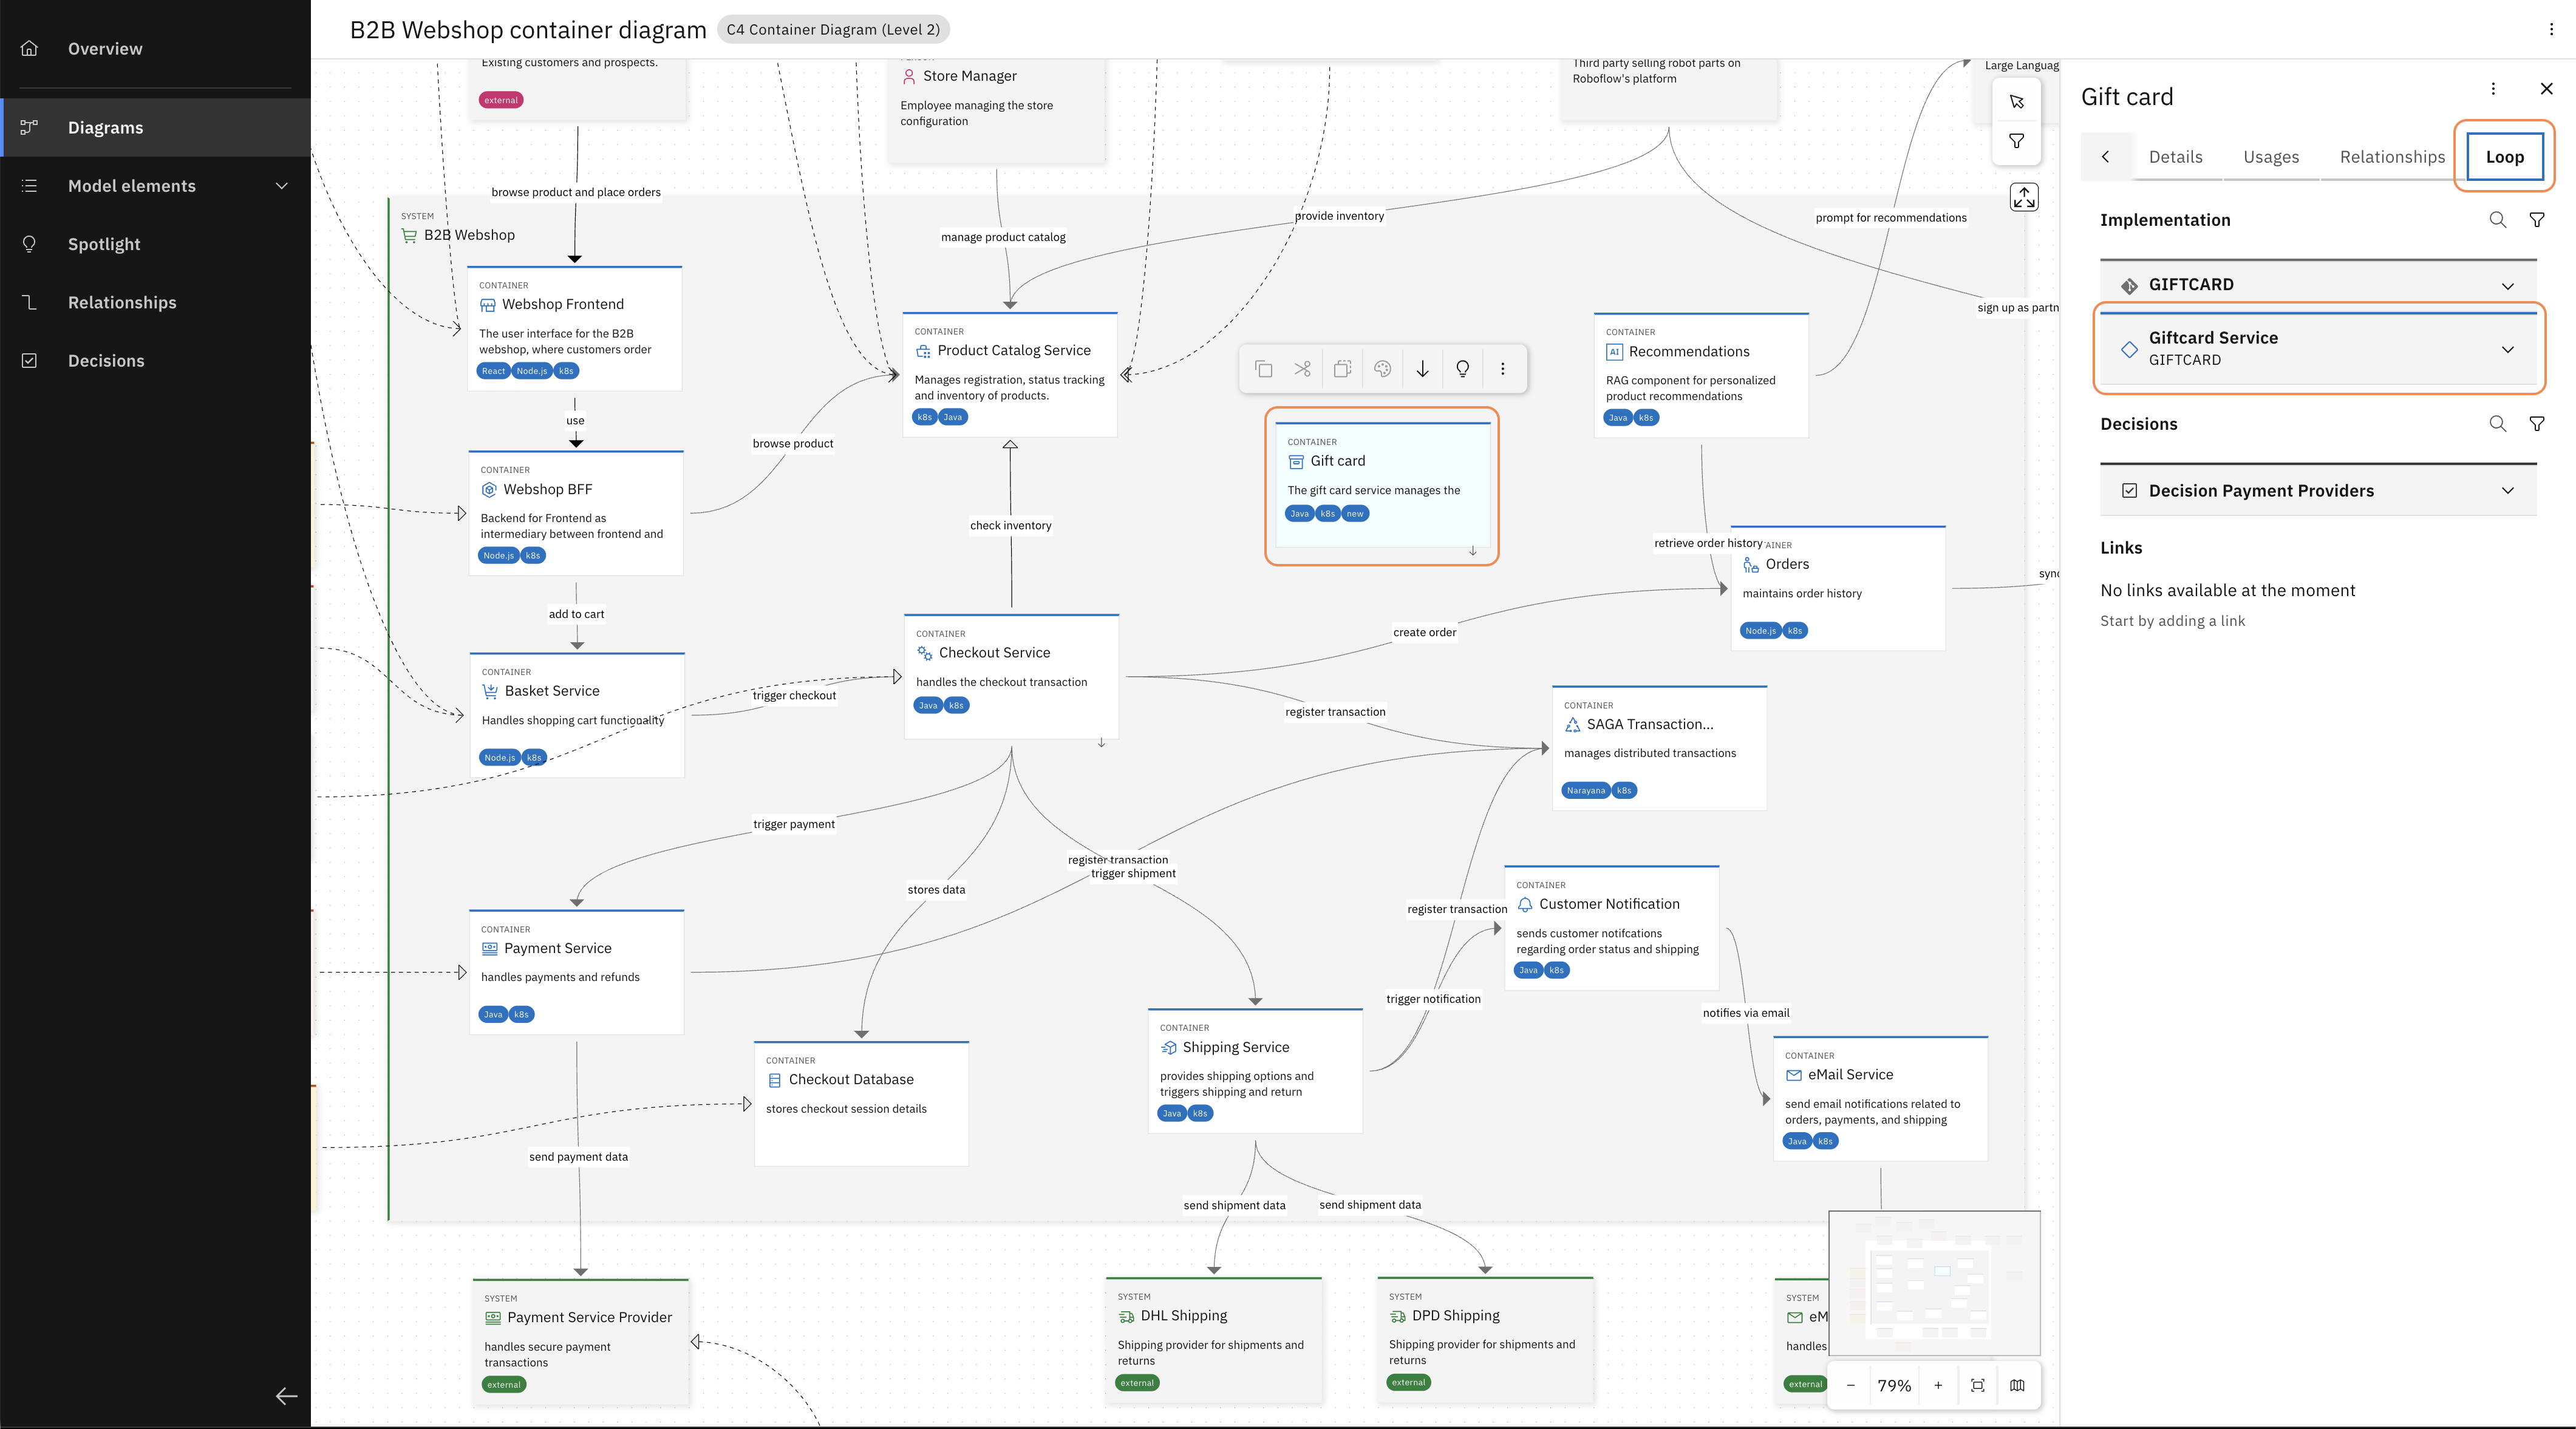Viewport: 2576px width, 1429px height.
Task: Collapse the left sidebar with arrow
Action: pos(286,1396)
